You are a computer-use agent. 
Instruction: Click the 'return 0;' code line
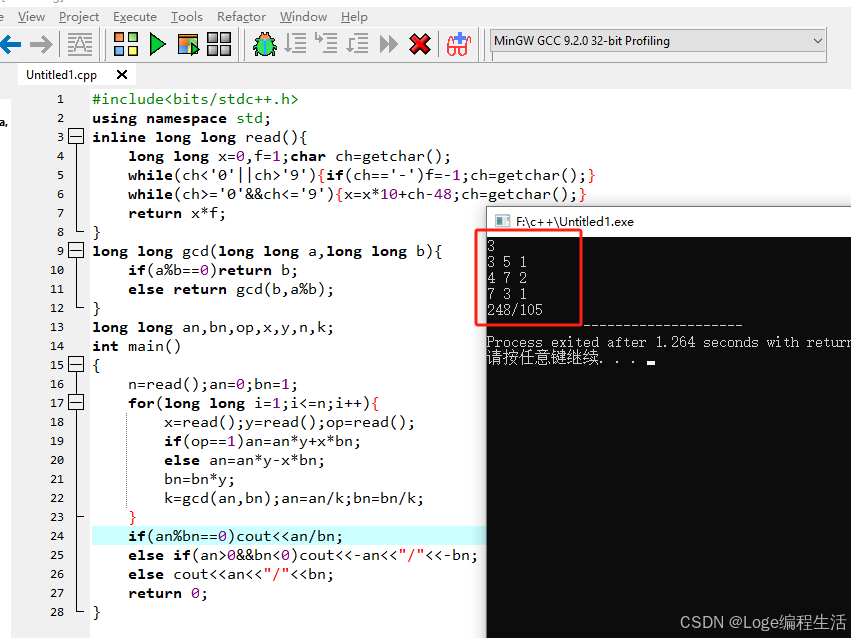(x=168, y=593)
